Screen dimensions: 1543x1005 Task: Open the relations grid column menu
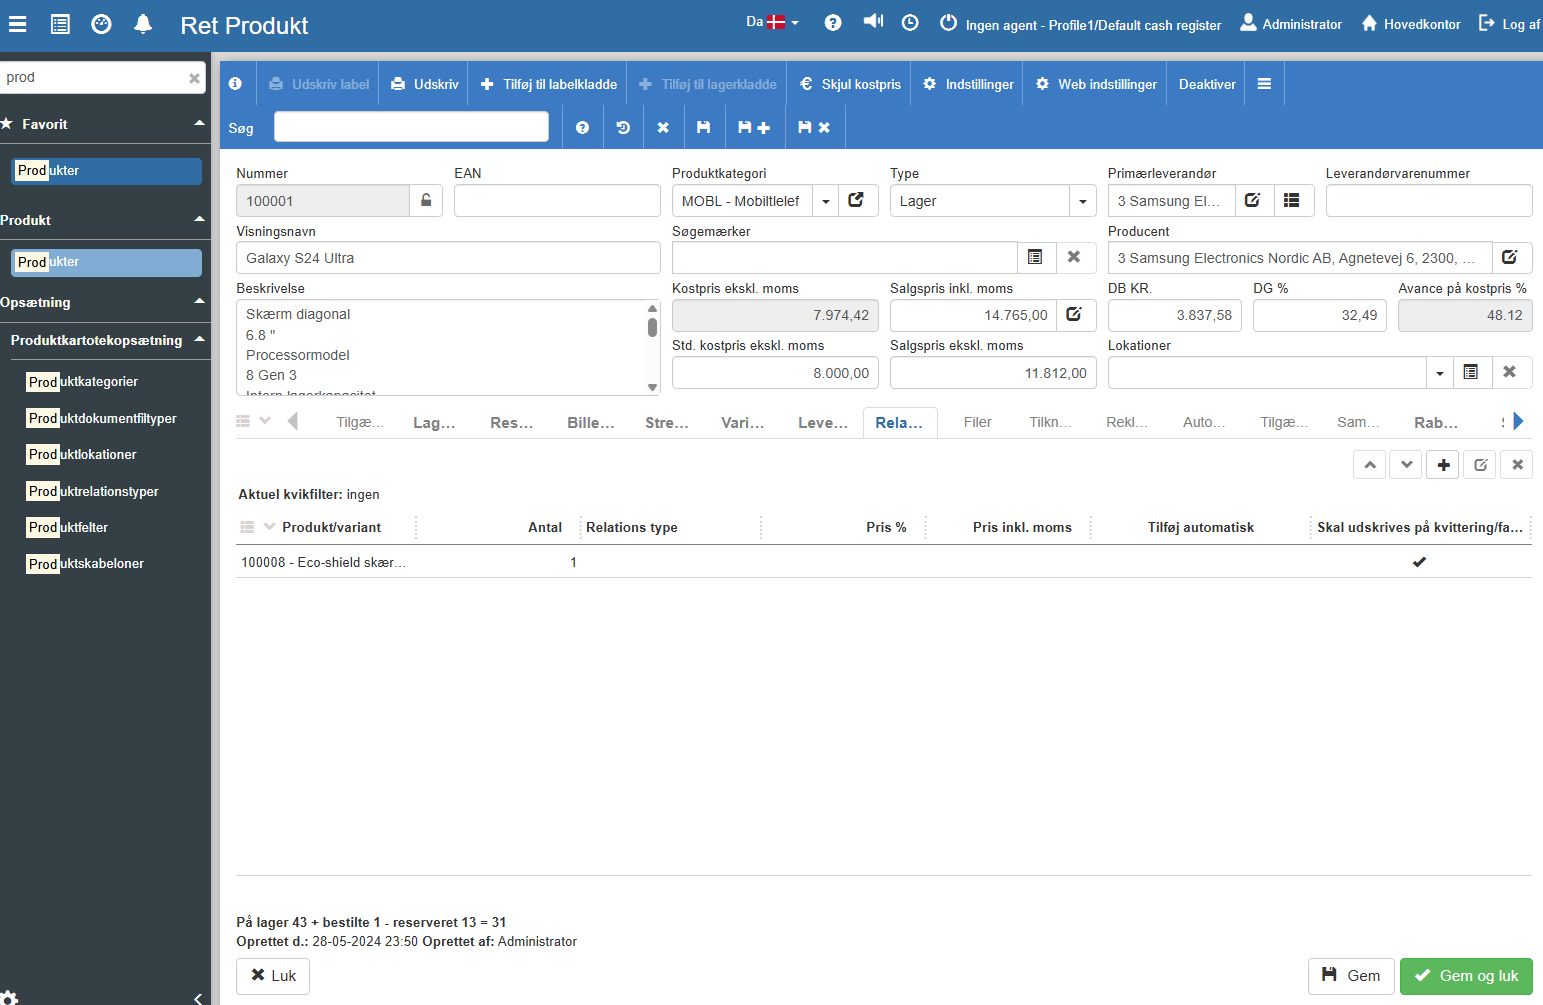click(257, 527)
